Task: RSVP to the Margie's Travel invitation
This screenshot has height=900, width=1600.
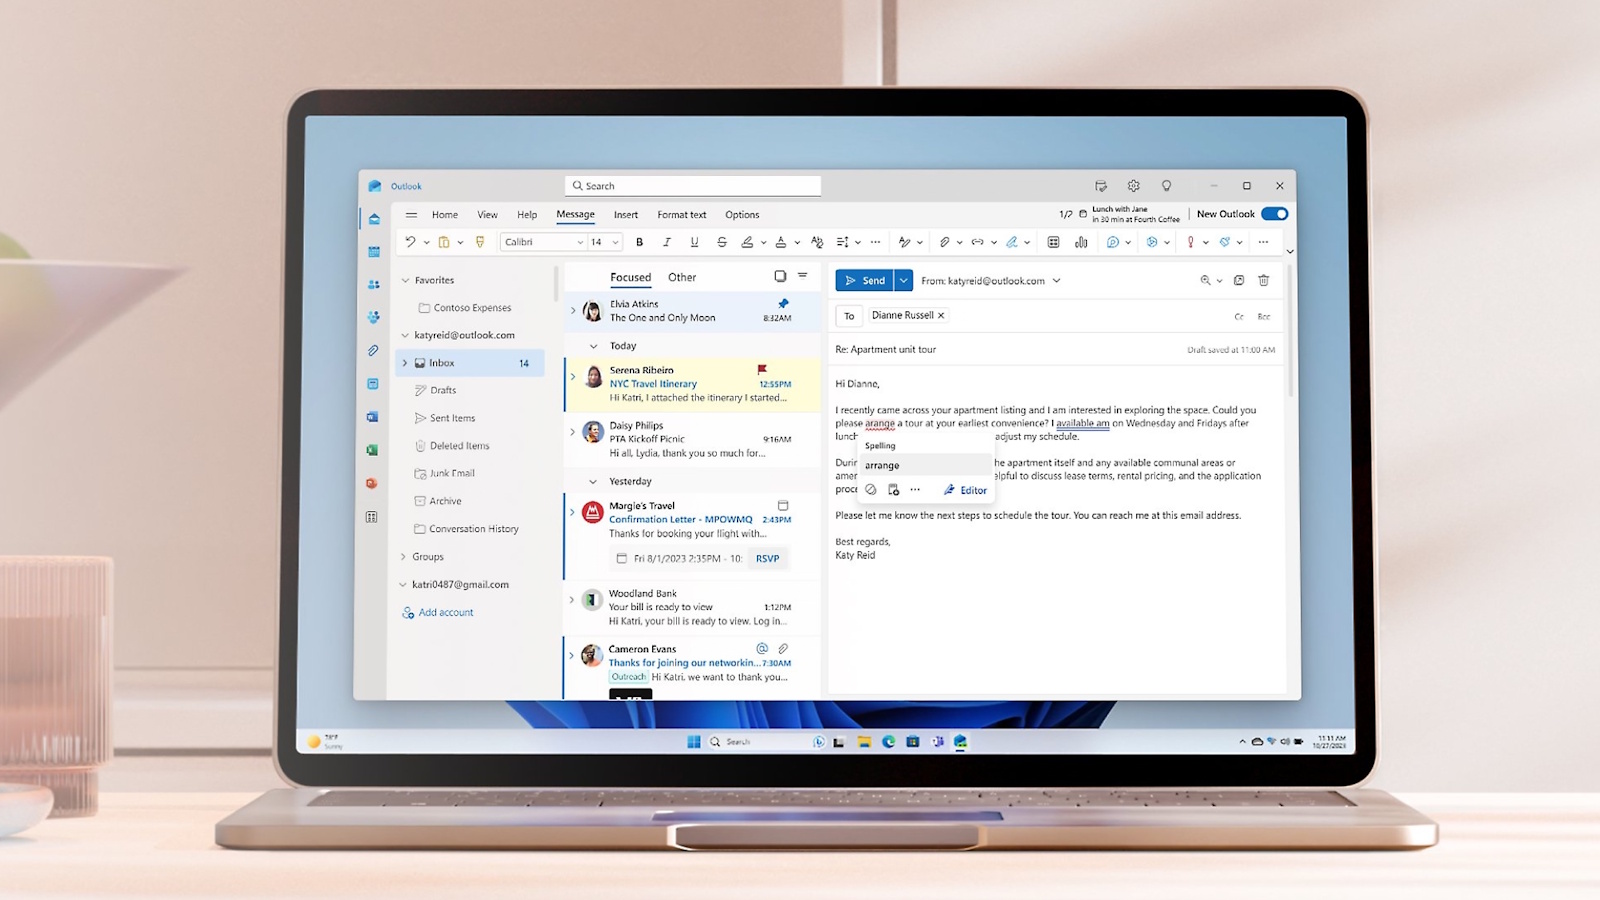Action: click(x=768, y=558)
